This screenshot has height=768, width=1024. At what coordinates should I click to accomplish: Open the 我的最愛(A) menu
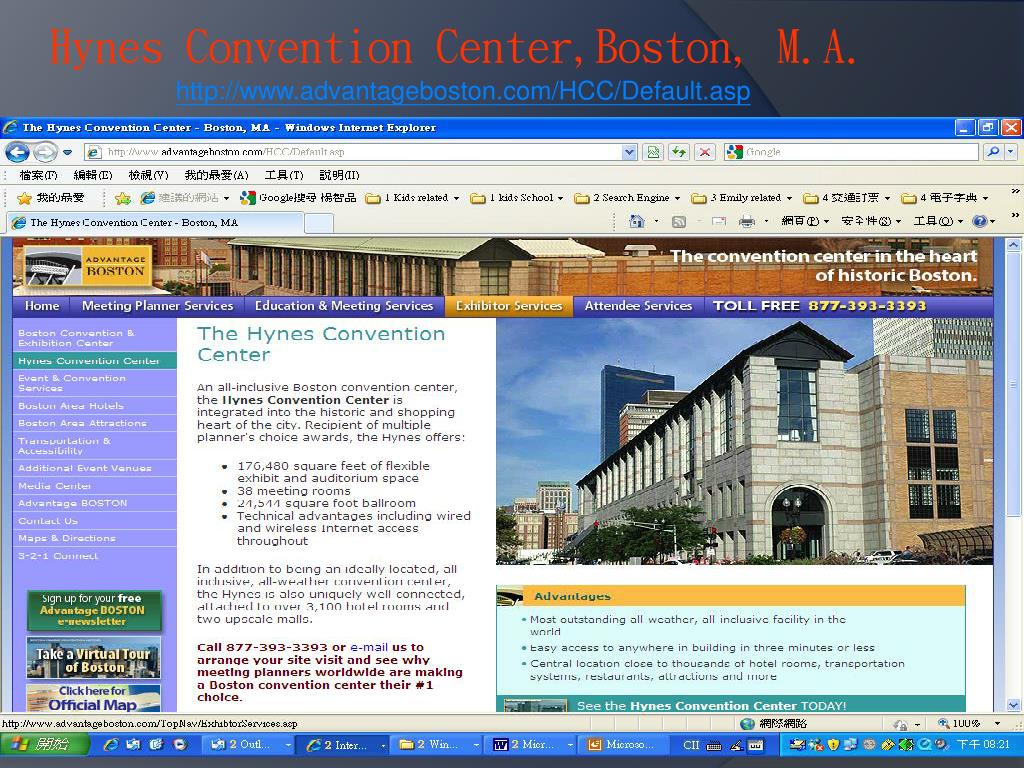pyautogui.click(x=216, y=175)
